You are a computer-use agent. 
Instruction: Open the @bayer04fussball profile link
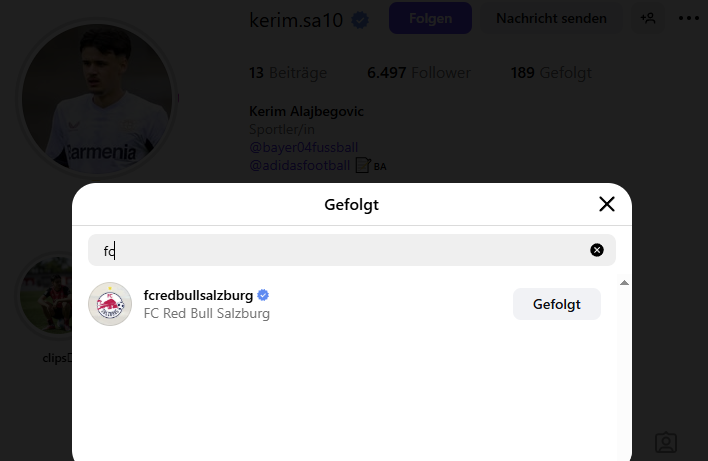click(303, 147)
